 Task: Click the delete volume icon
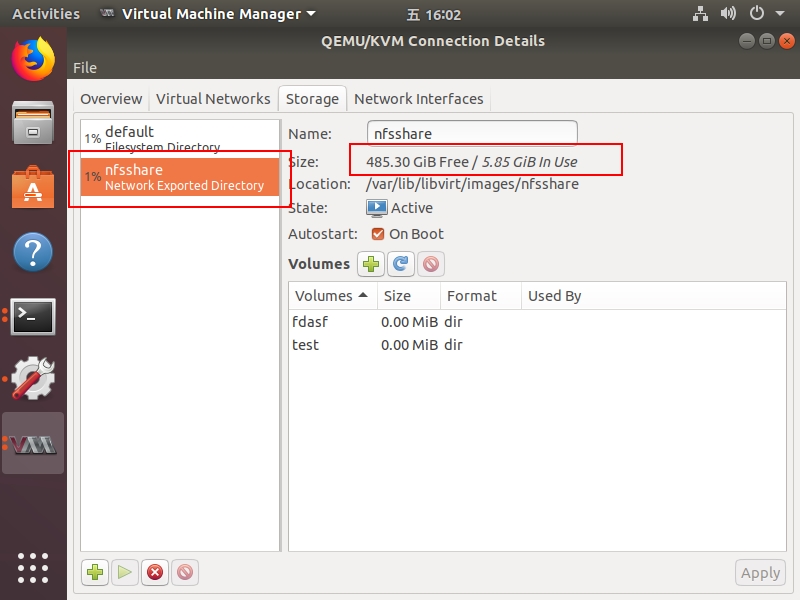430,264
